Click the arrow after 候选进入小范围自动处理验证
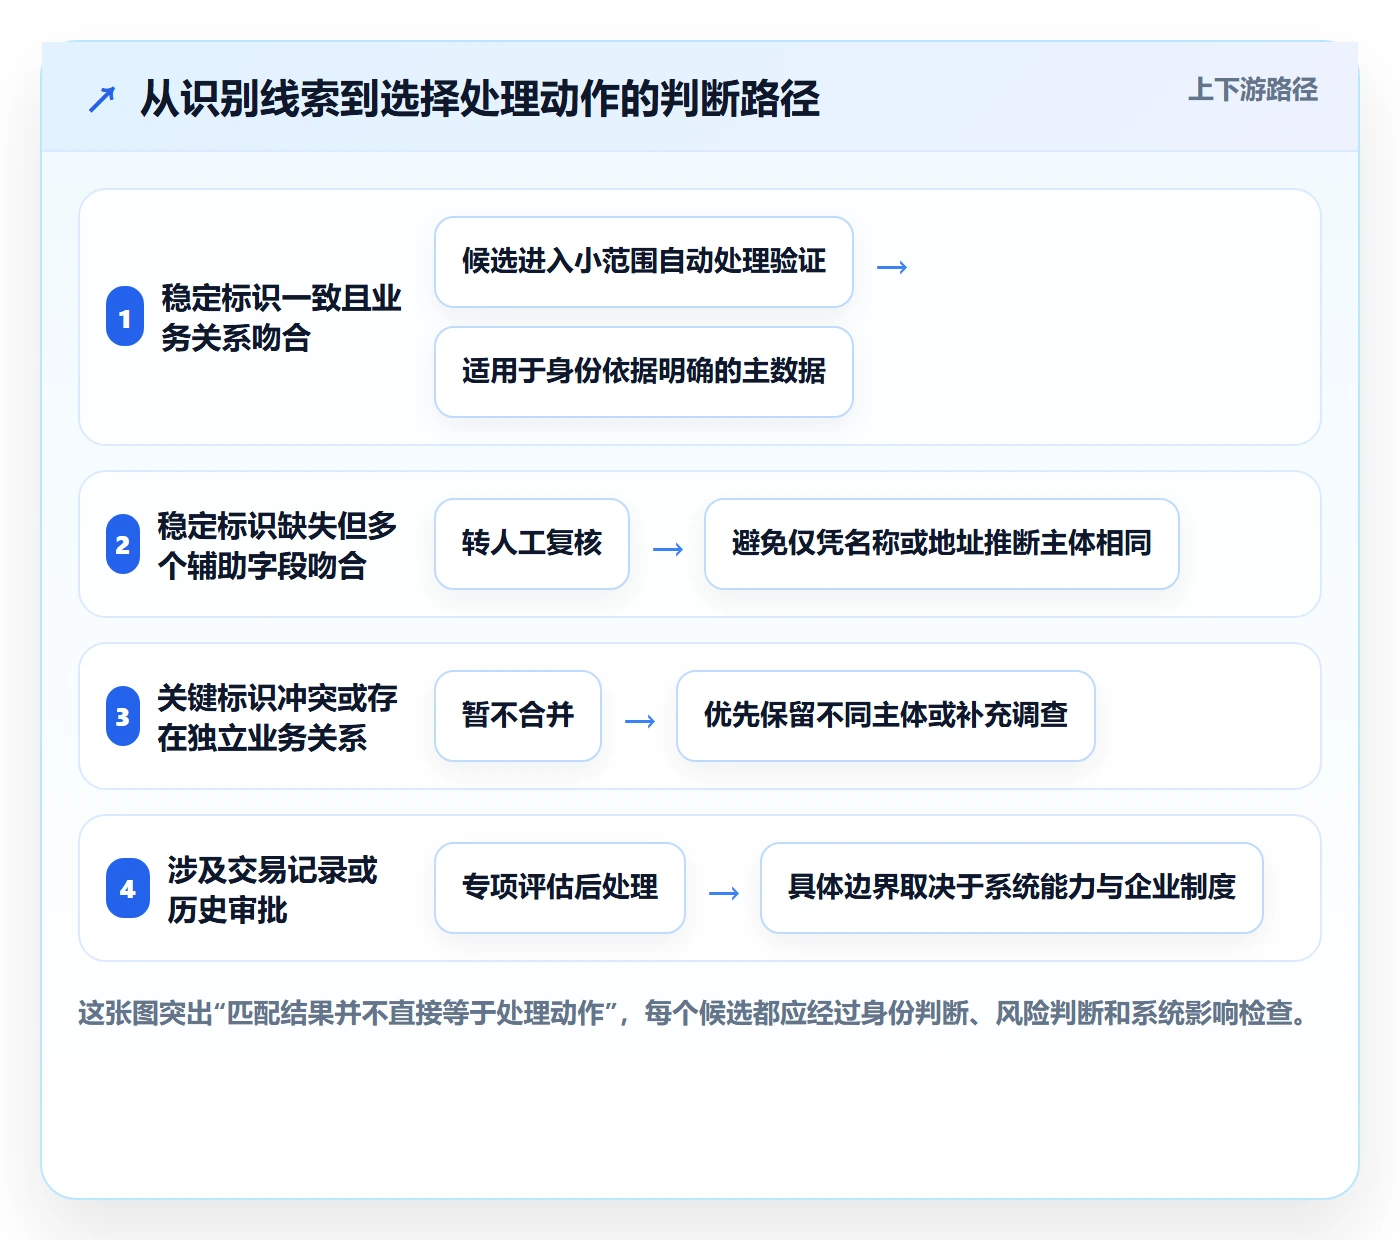This screenshot has width=1400, height=1240. click(892, 267)
